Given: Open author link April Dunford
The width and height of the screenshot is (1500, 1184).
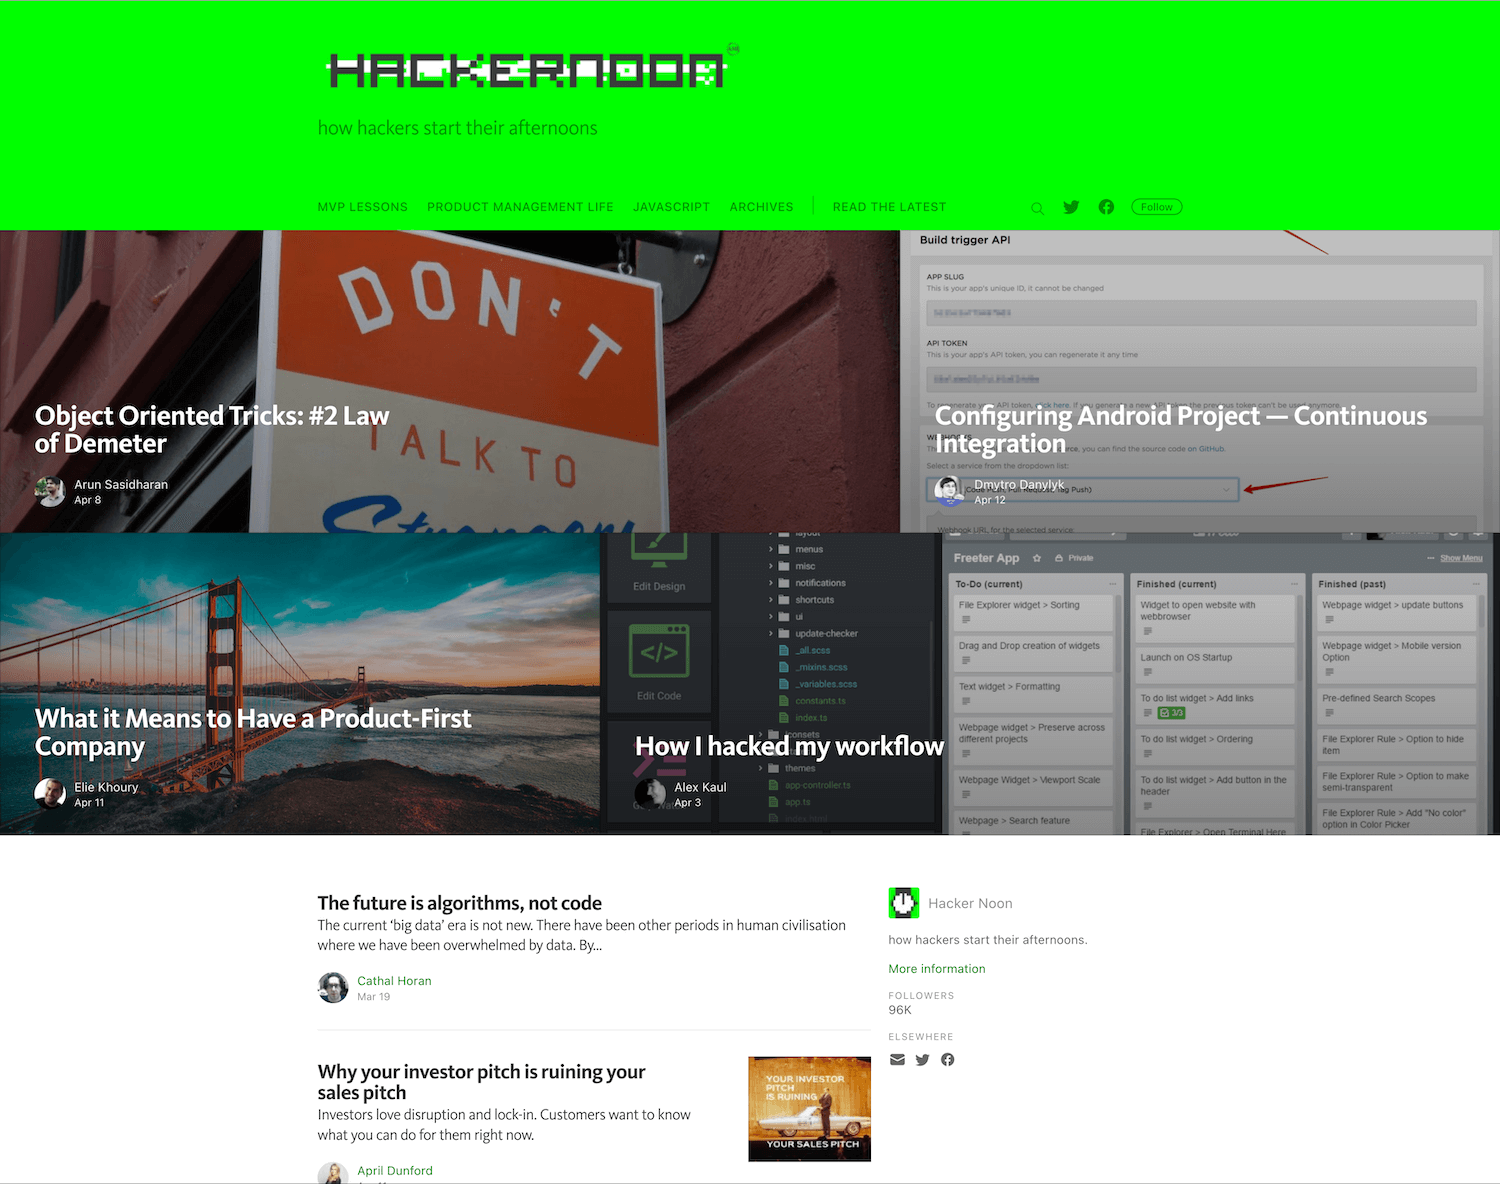Looking at the screenshot, I should pyautogui.click(x=395, y=1171).
